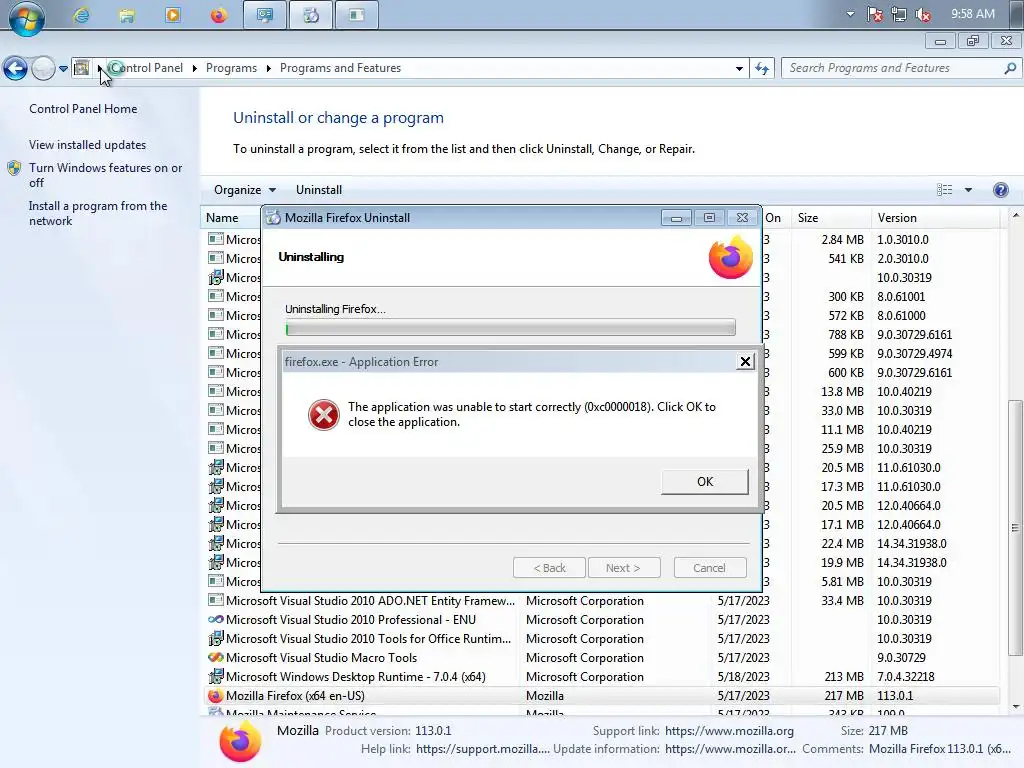Open View installed updates
The height and width of the screenshot is (768, 1024).
(x=88, y=145)
